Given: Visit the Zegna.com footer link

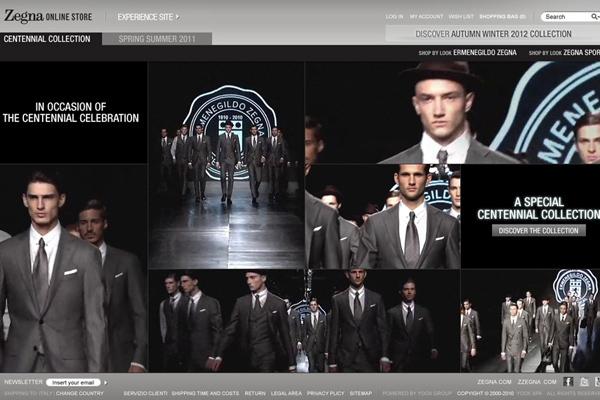Looking at the screenshot, I should (494, 382).
